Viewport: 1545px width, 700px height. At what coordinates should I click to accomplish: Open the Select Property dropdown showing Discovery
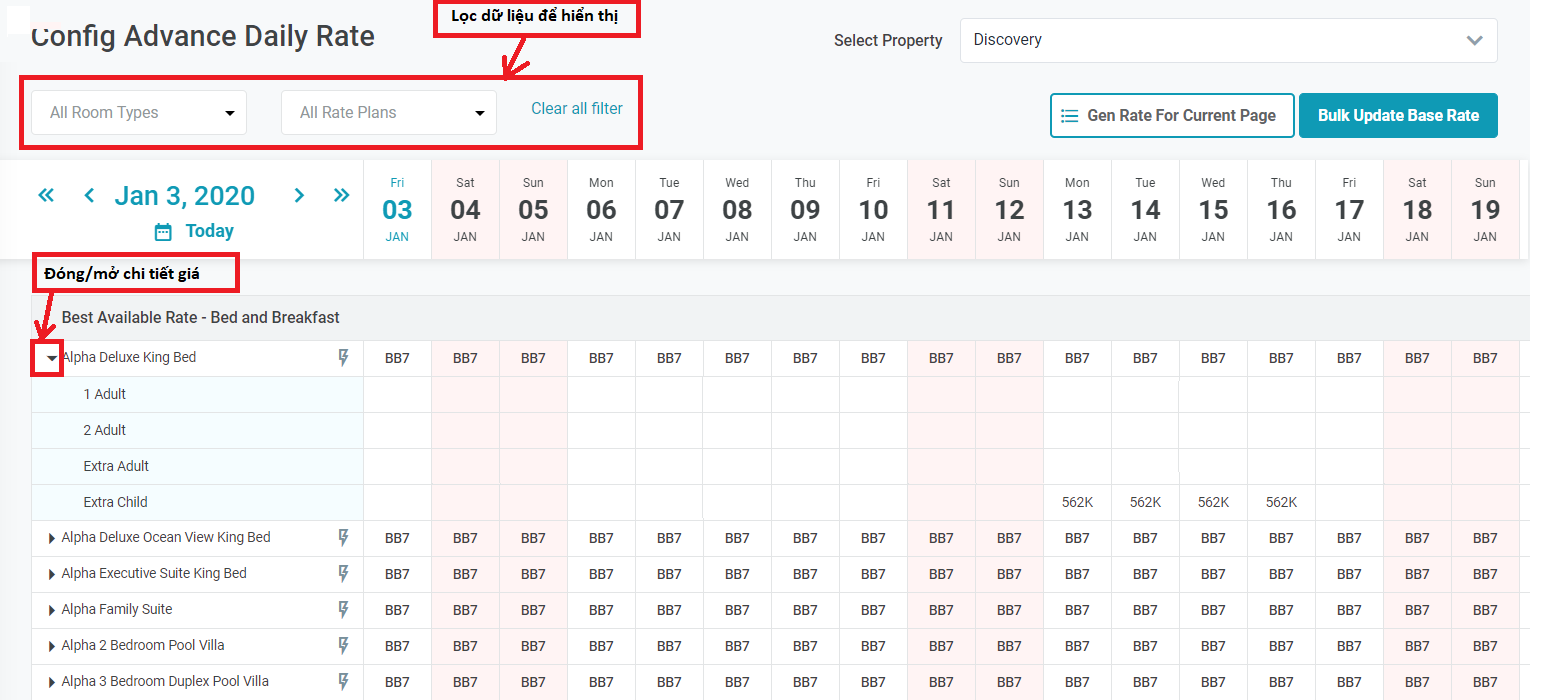click(1228, 41)
